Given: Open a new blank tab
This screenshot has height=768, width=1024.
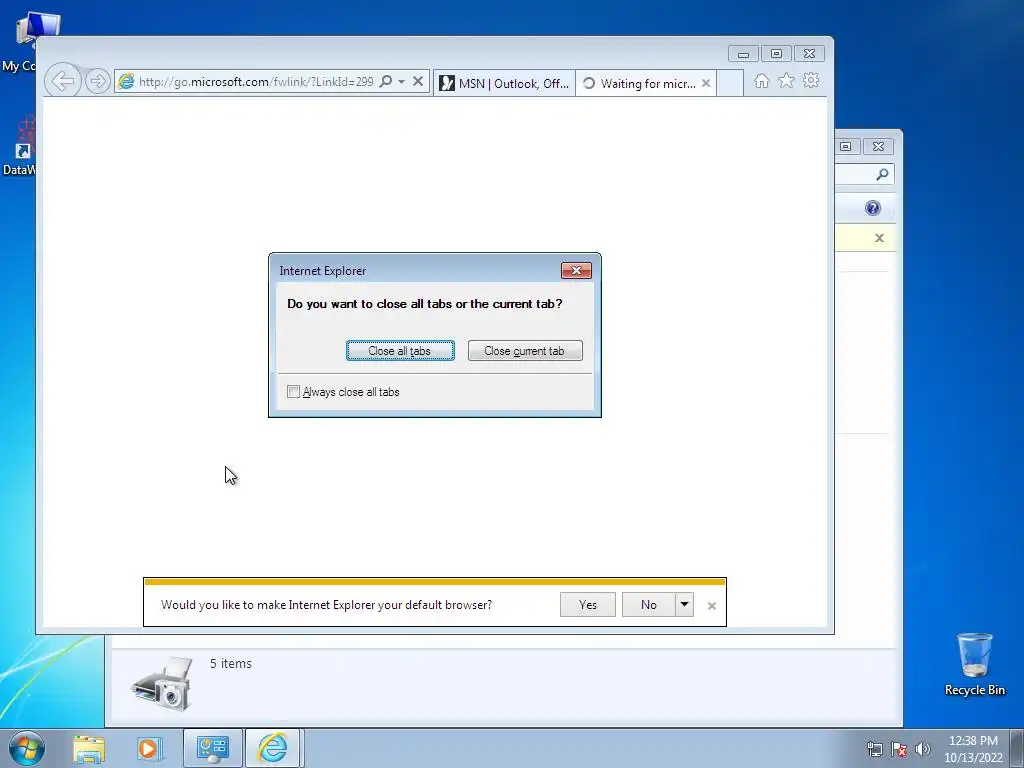Looking at the screenshot, I should click(x=730, y=84).
